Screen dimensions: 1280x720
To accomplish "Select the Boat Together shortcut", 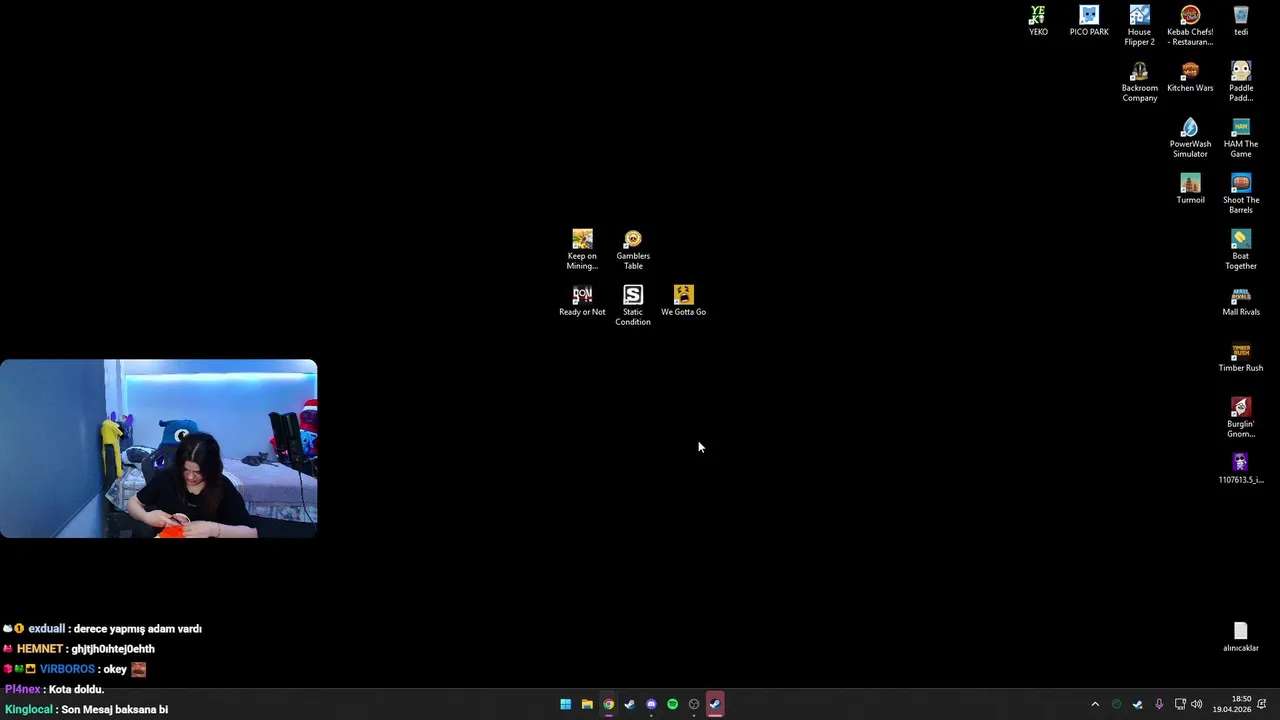I will point(1241,250).
